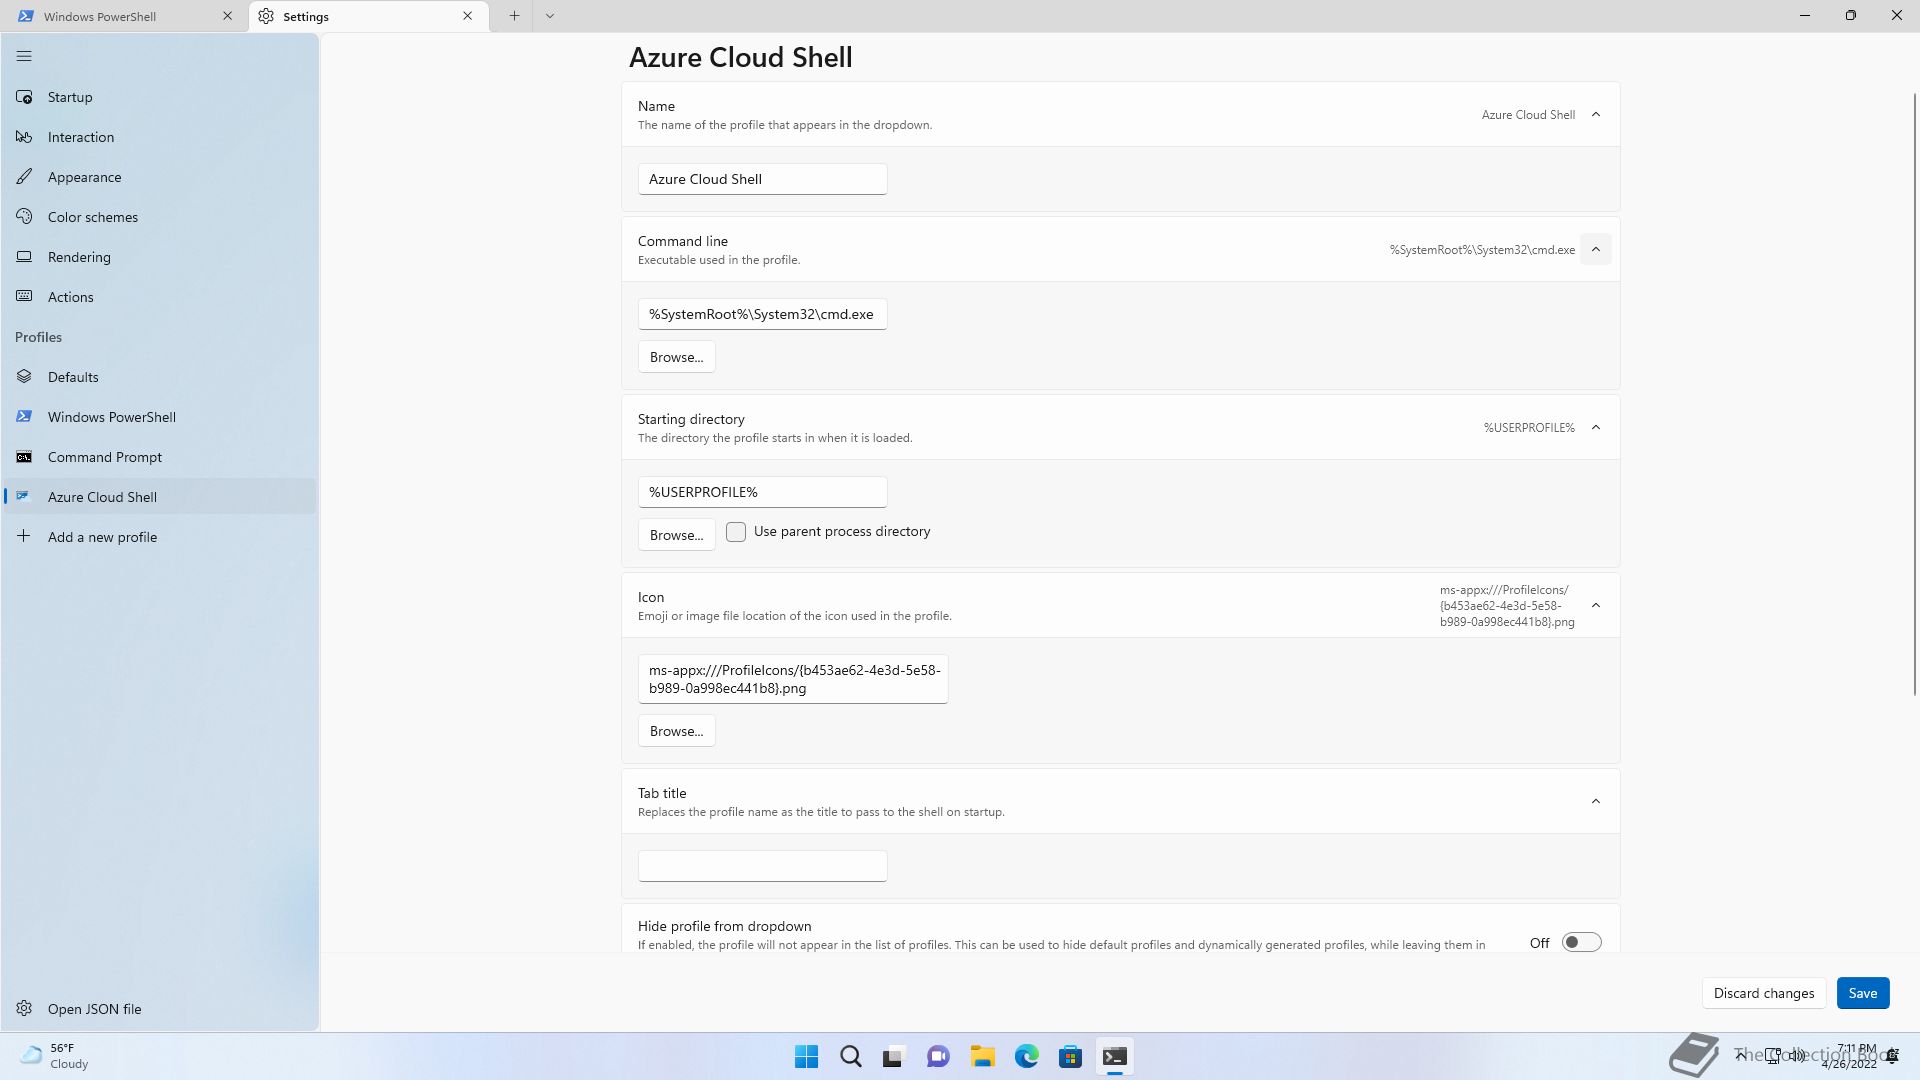The image size is (1920, 1080).
Task: Collapse the Icon setting section
Action: pyautogui.click(x=1596, y=606)
